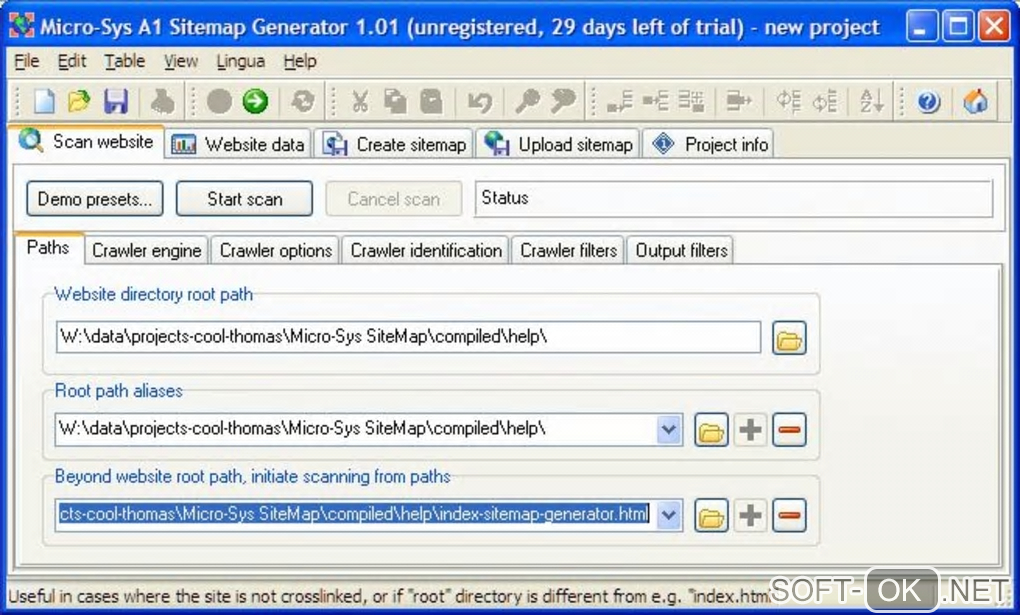This screenshot has height=615, width=1020.
Task: Open the Table menu
Action: pos(125,61)
